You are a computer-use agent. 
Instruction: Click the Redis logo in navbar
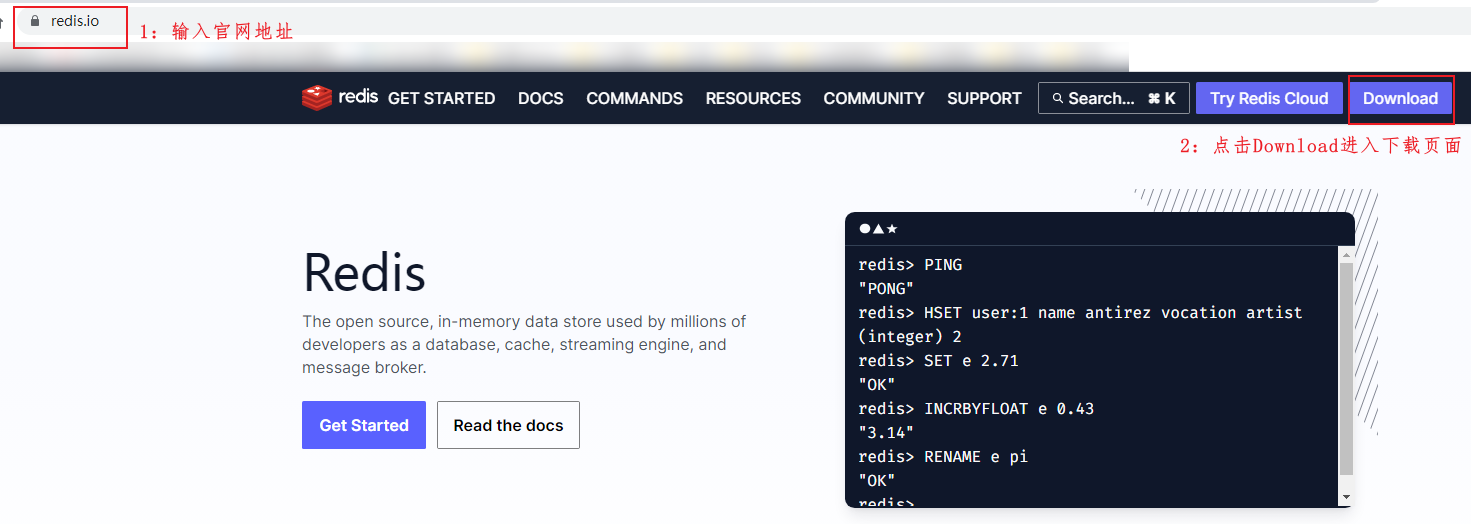pyautogui.click(x=340, y=97)
